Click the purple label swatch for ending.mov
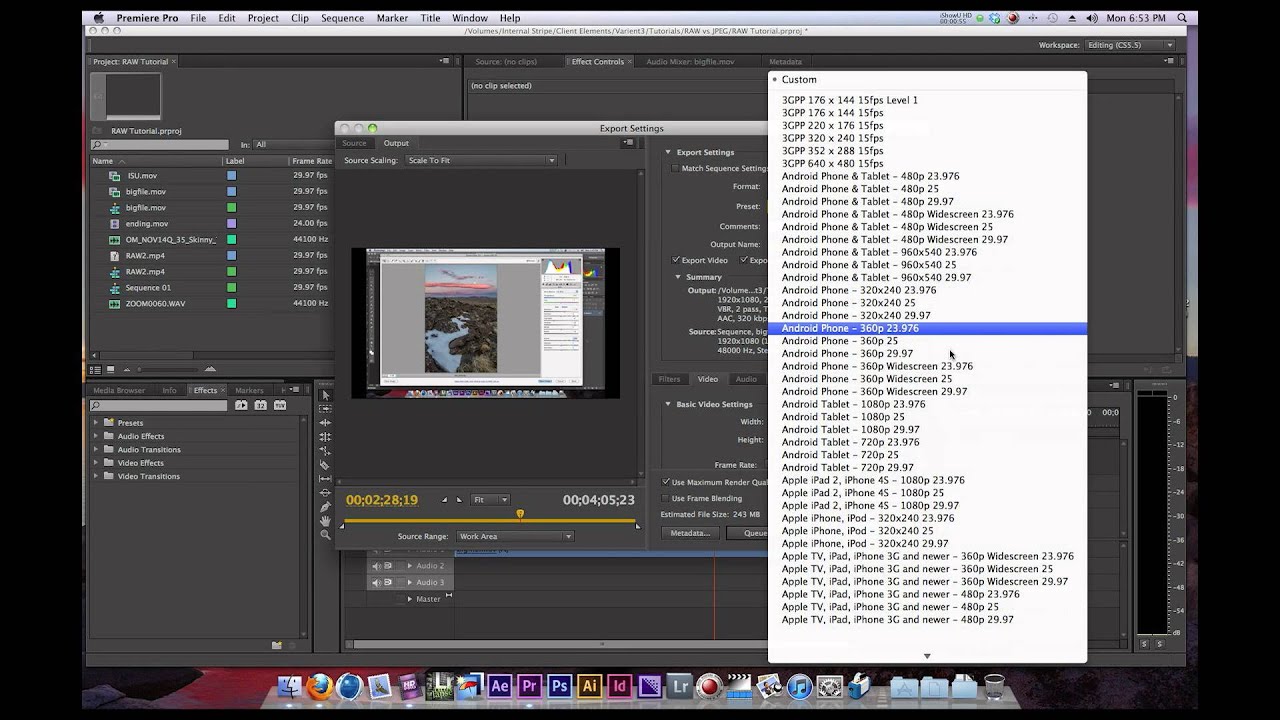The image size is (1280, 720). pyautogui.click(x=231, y=223)
